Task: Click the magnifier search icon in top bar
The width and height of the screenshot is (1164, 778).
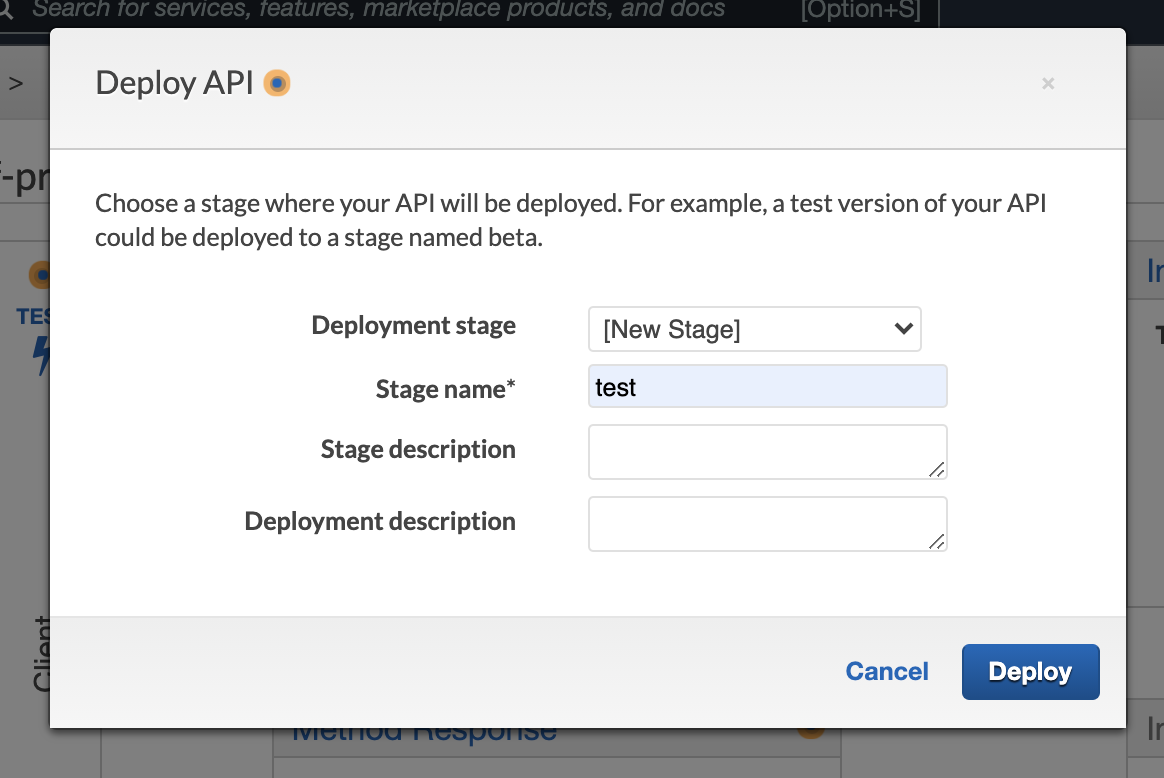Action: tap(8, 11)
